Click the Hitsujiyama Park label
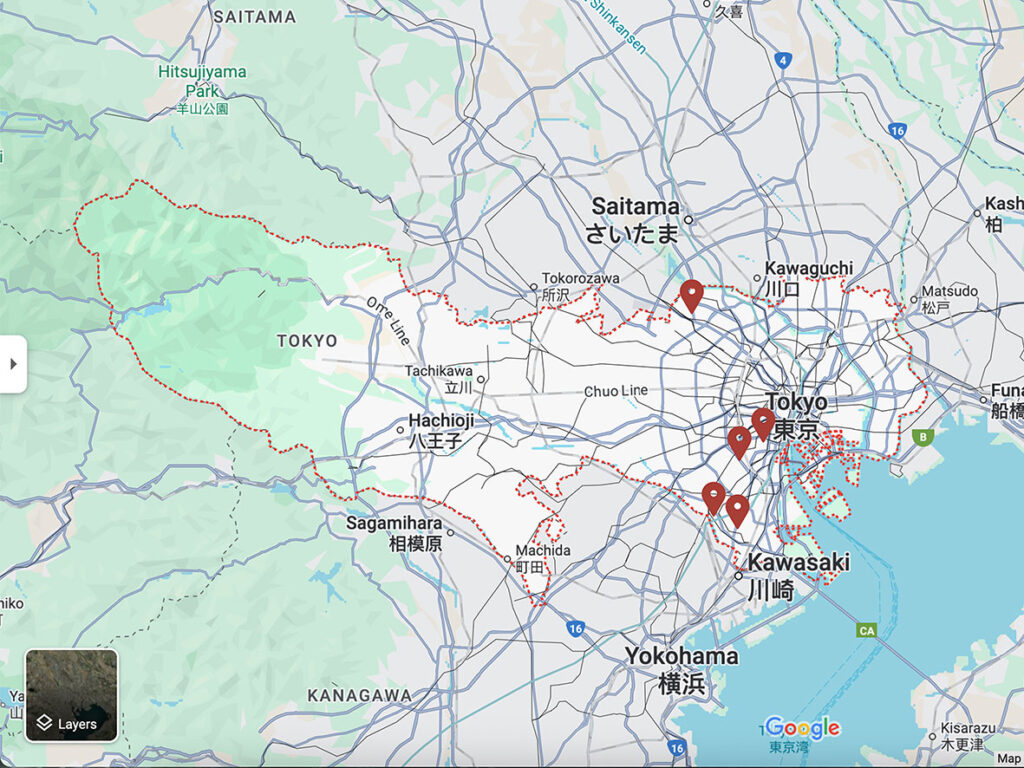Viewport: 1024px width, 768px height. point(202,89)
